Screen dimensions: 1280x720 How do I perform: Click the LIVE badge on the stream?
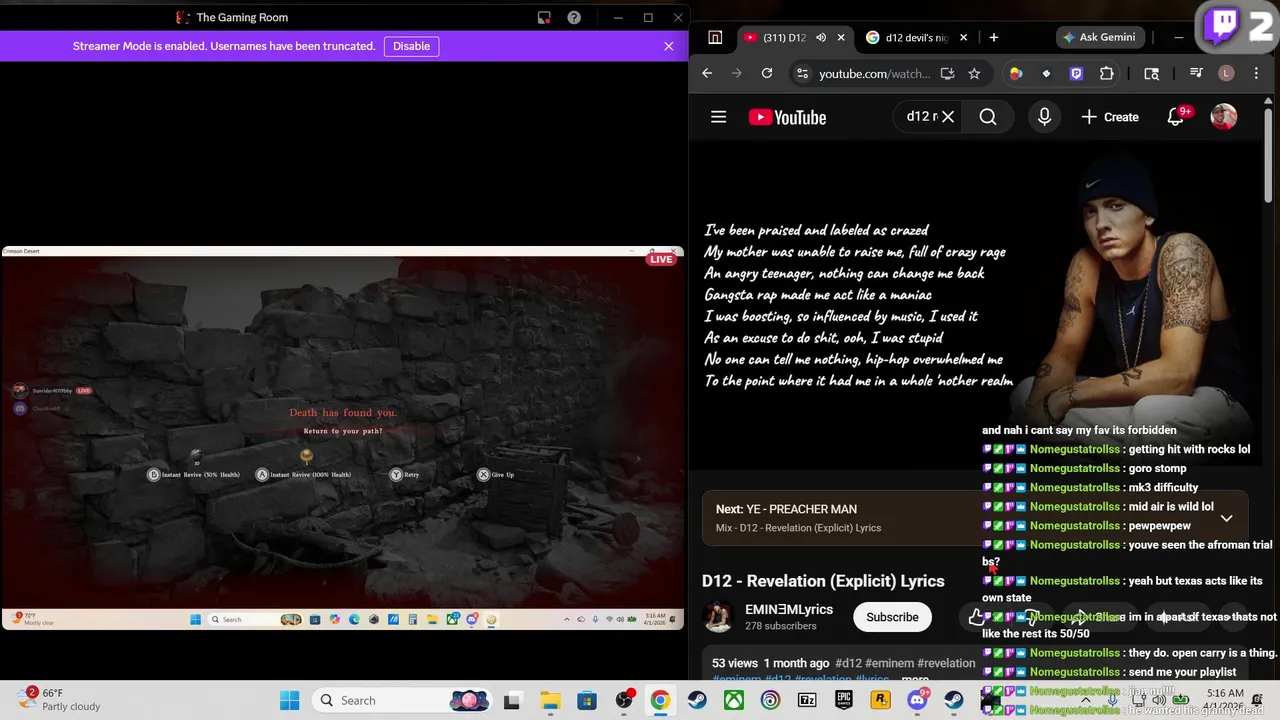click(x=661, y=259)
